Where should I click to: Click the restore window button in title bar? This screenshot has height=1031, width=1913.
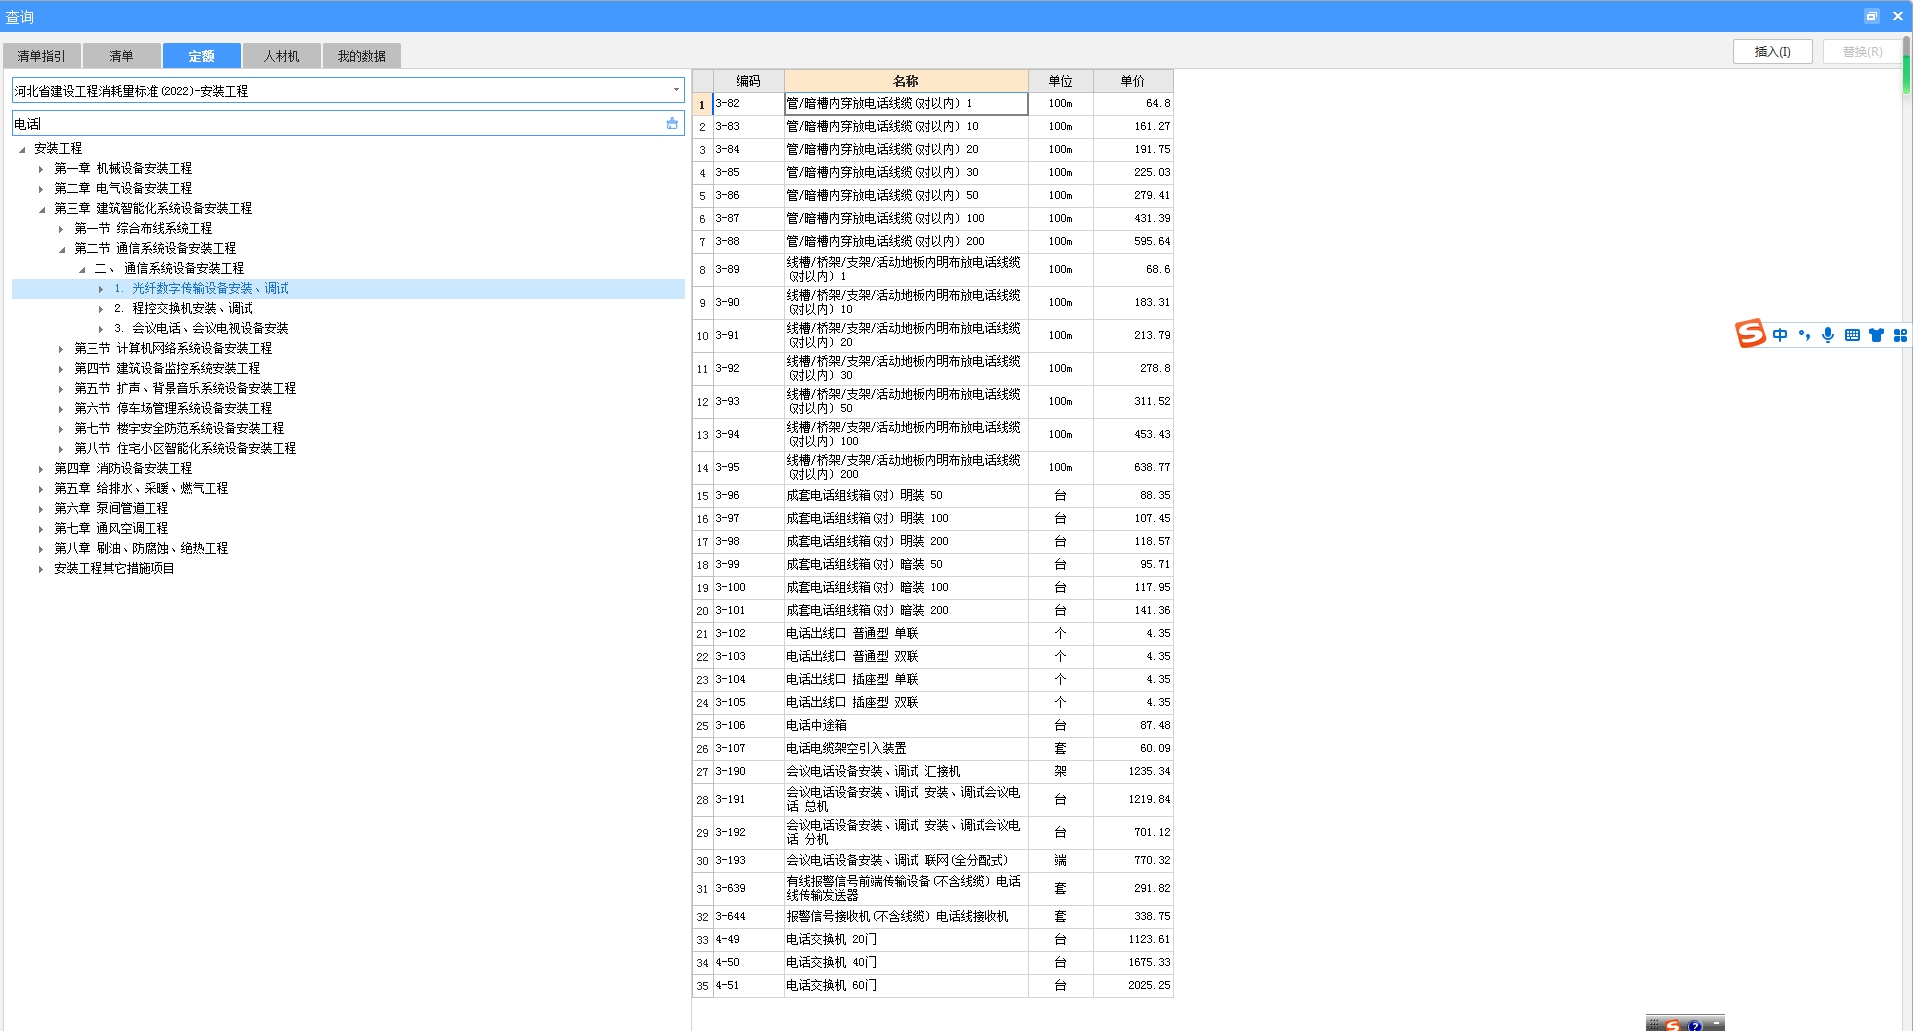pos(1871,16)
